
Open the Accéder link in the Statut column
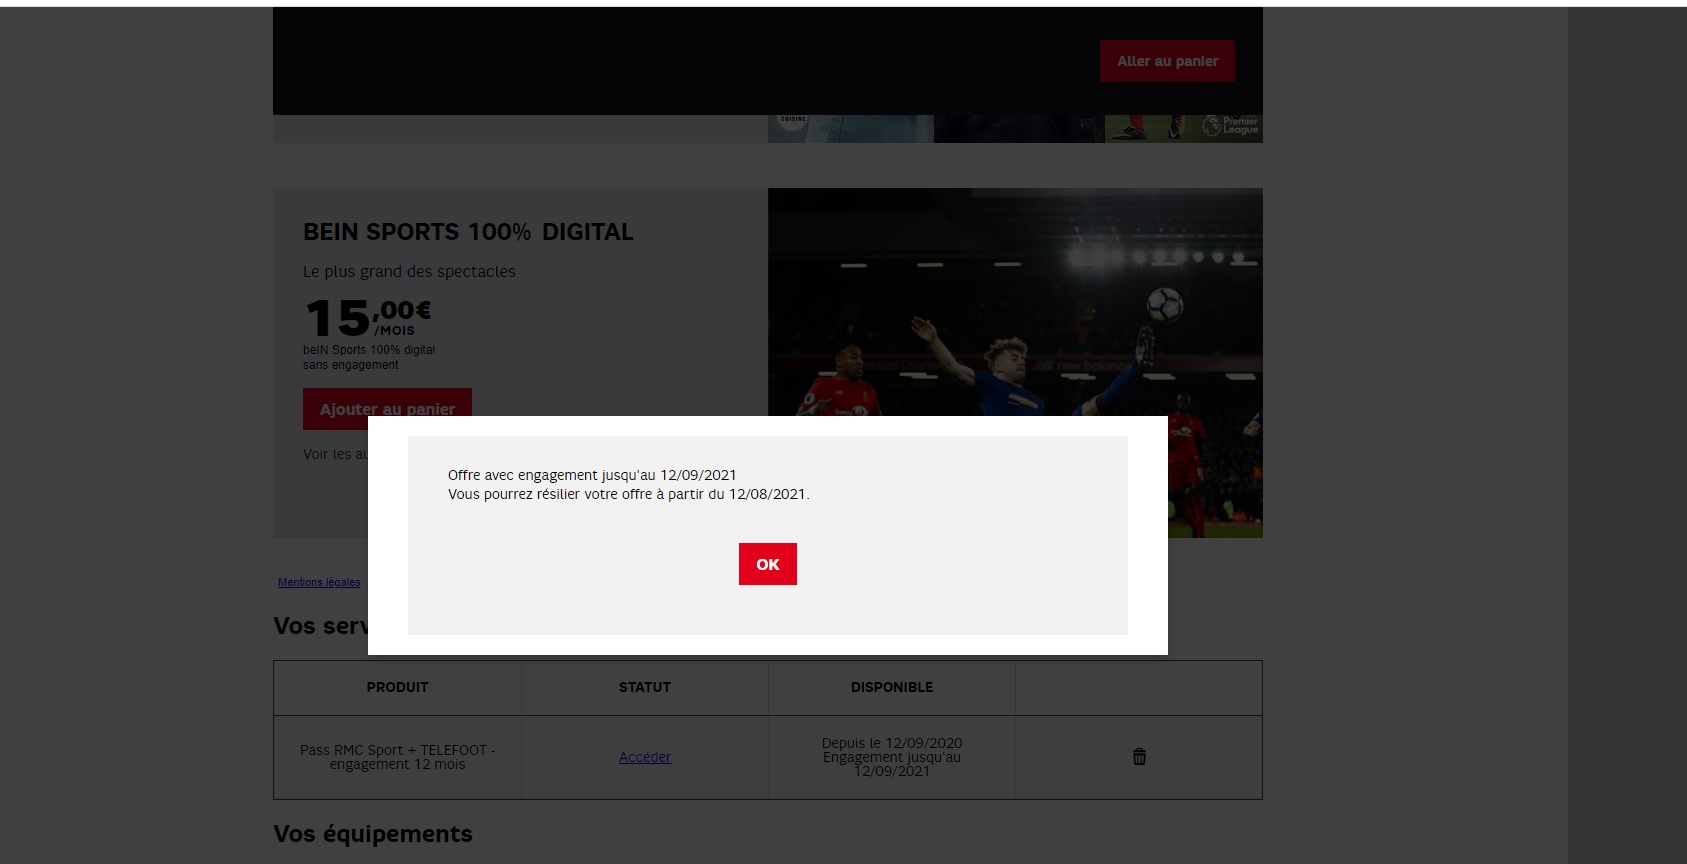(644, 757)
